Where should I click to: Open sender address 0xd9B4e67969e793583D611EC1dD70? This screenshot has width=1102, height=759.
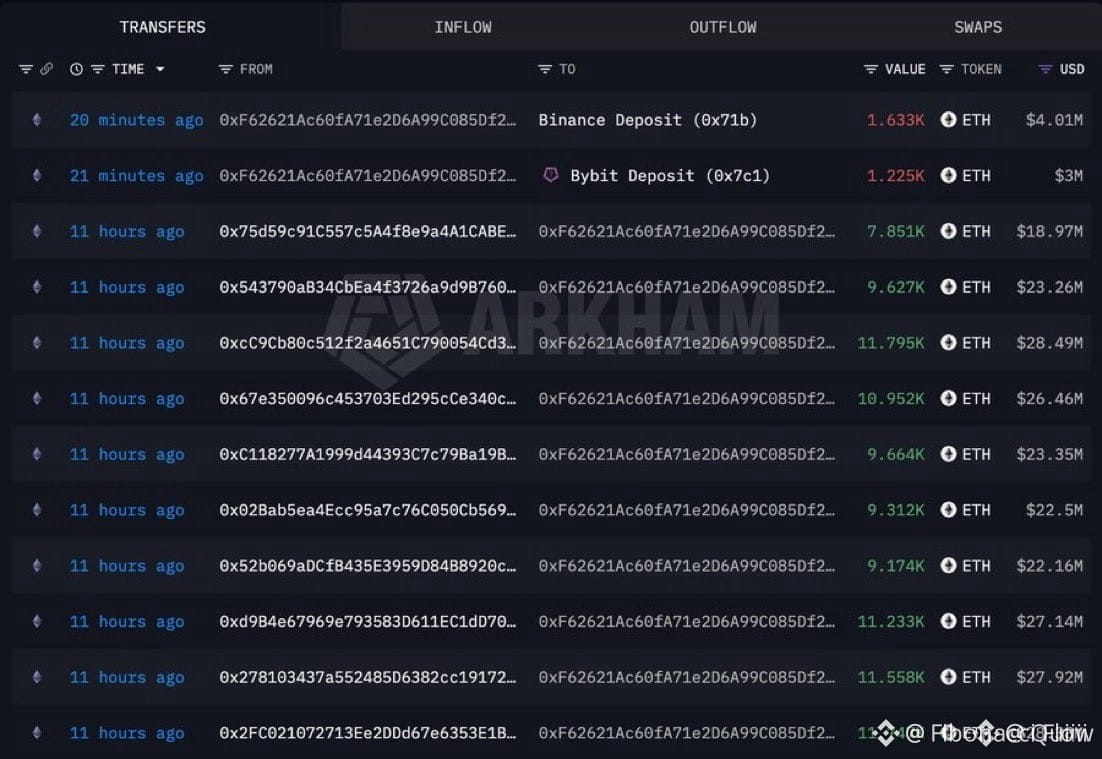368,621
